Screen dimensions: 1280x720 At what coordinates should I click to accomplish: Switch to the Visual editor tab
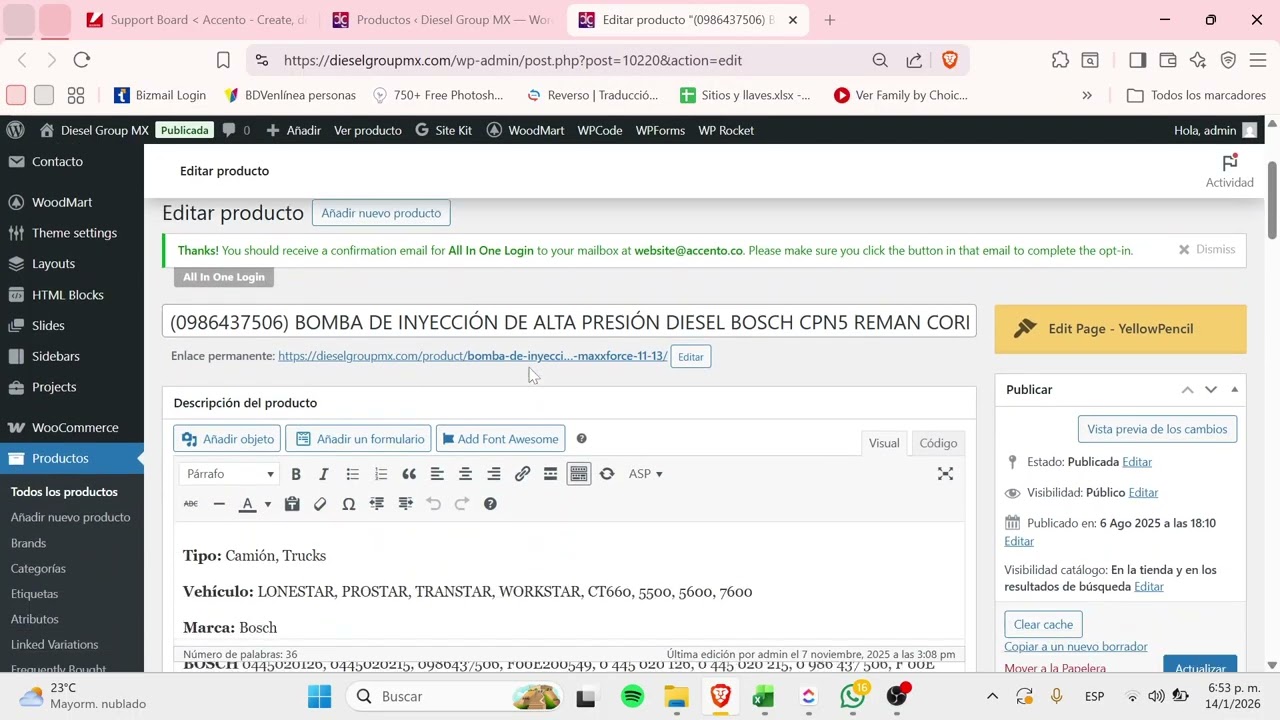coord(884,443)
